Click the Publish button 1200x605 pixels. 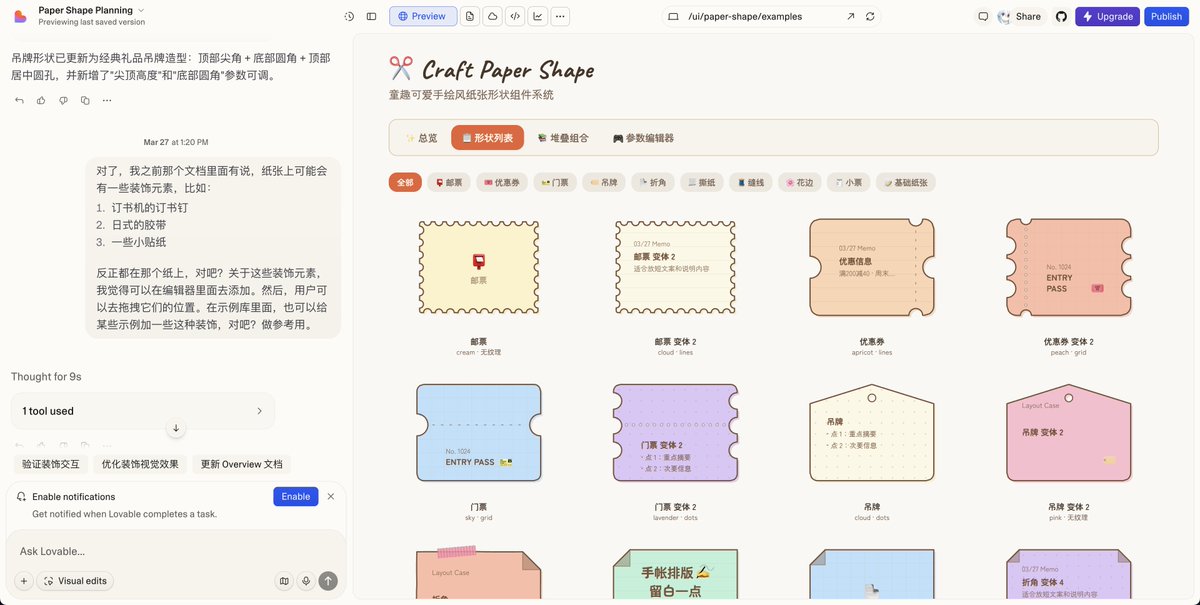(x=1166, y=16)
